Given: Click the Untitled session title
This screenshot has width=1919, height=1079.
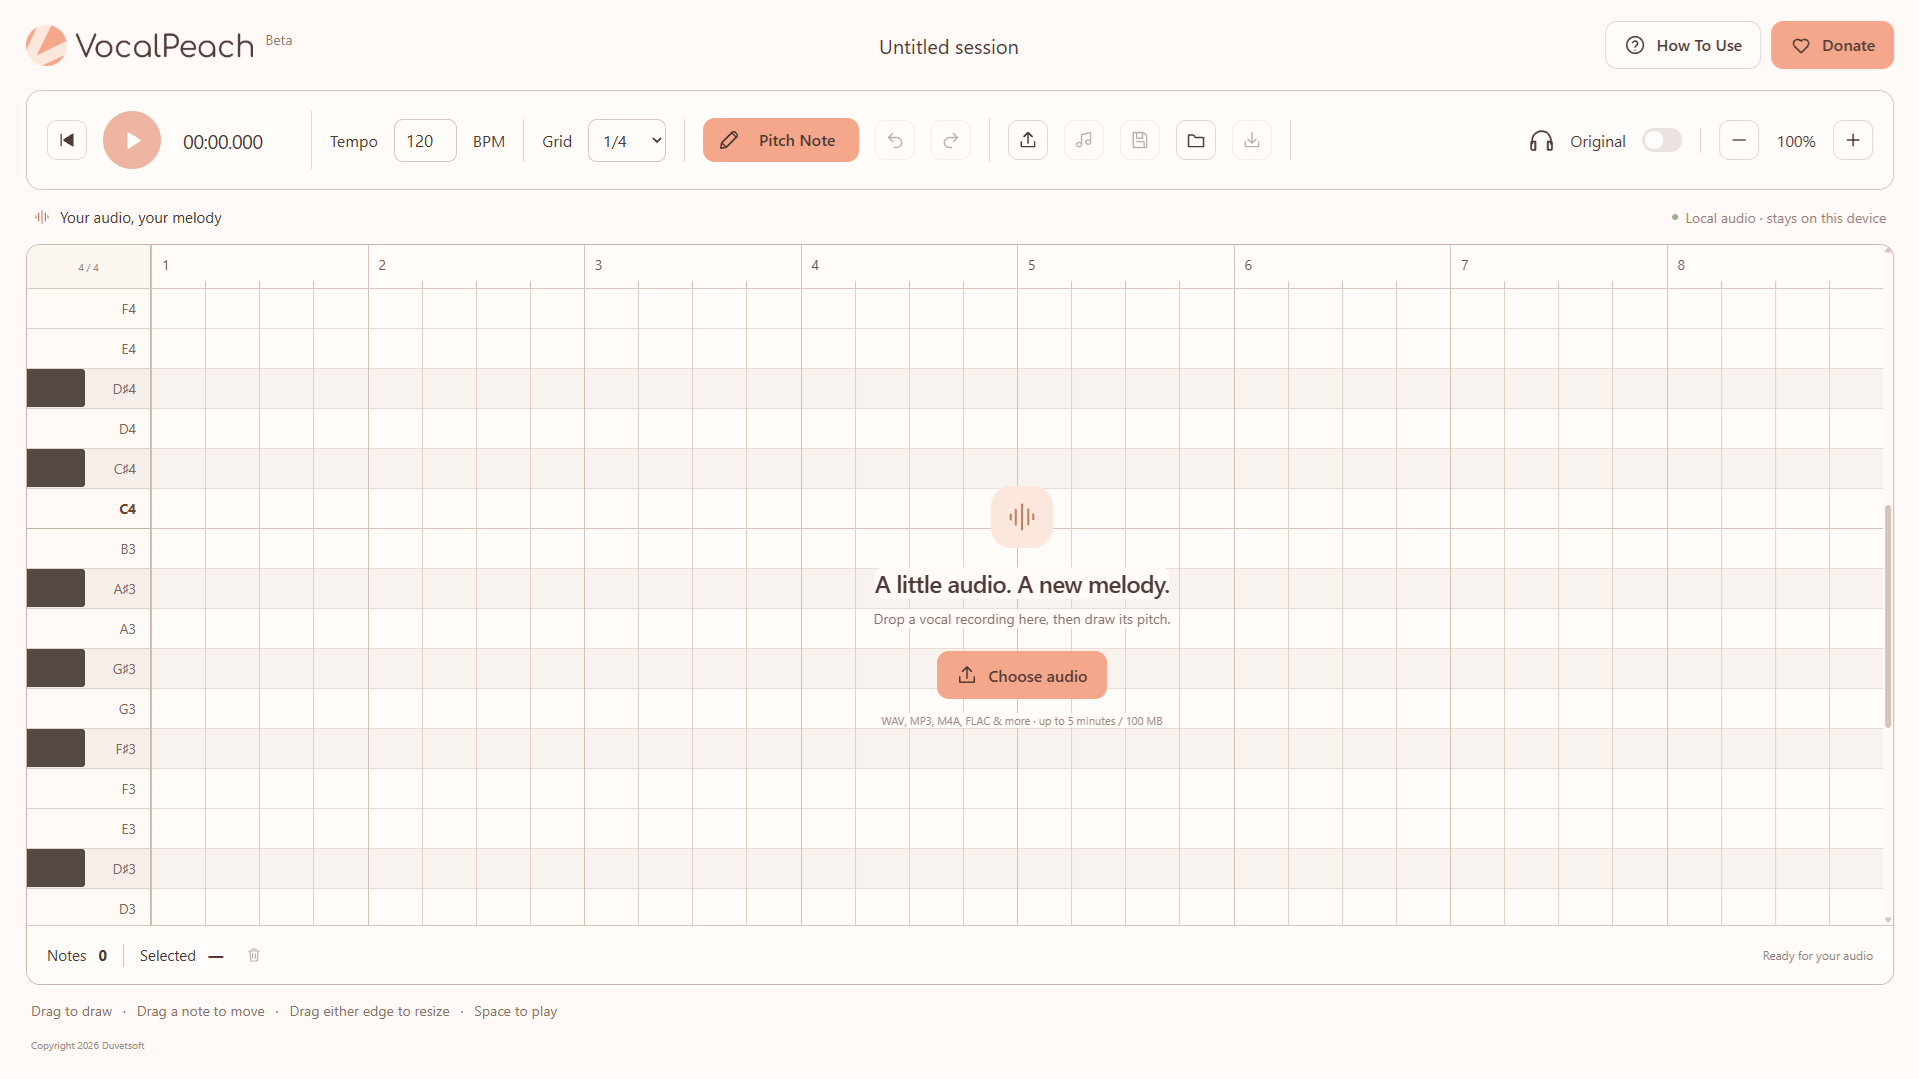Looking at the screenshot, I should [x=949, y=47].
